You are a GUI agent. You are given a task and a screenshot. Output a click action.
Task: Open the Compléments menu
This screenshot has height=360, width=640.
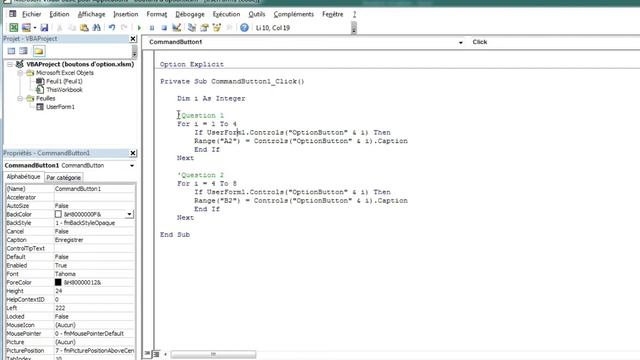pos(293,14)
